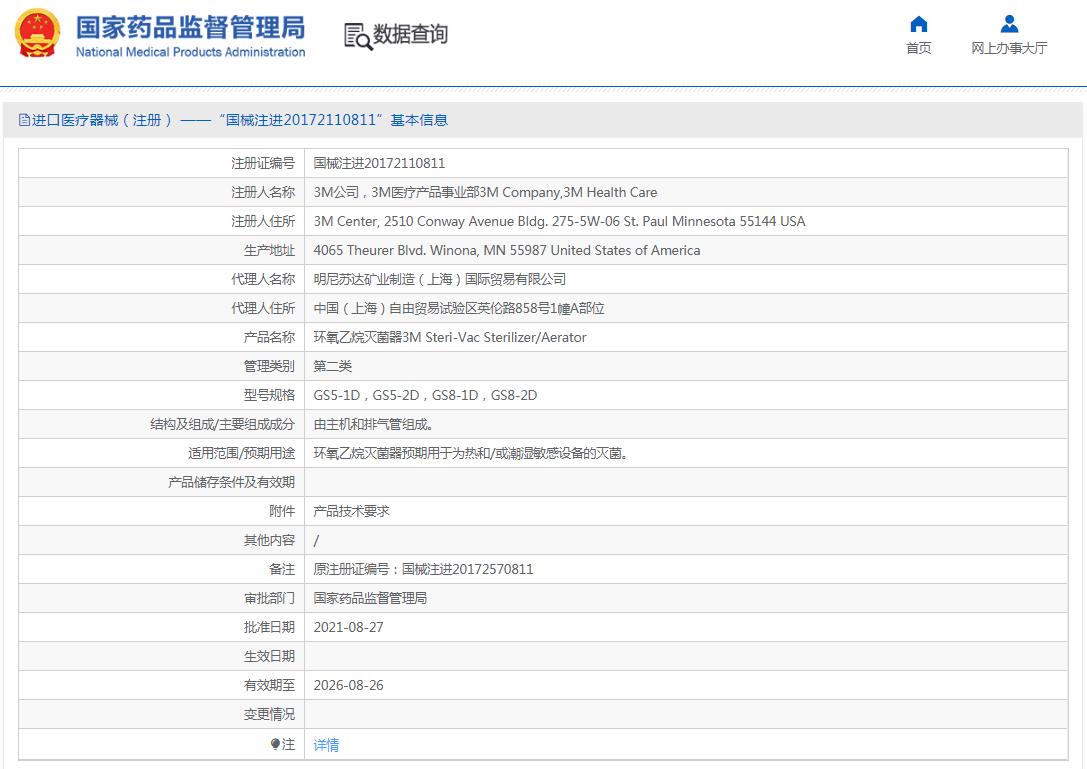Click the 有效期至 row label
Screen dimensions: 1087x769
(x=270, y=685)
